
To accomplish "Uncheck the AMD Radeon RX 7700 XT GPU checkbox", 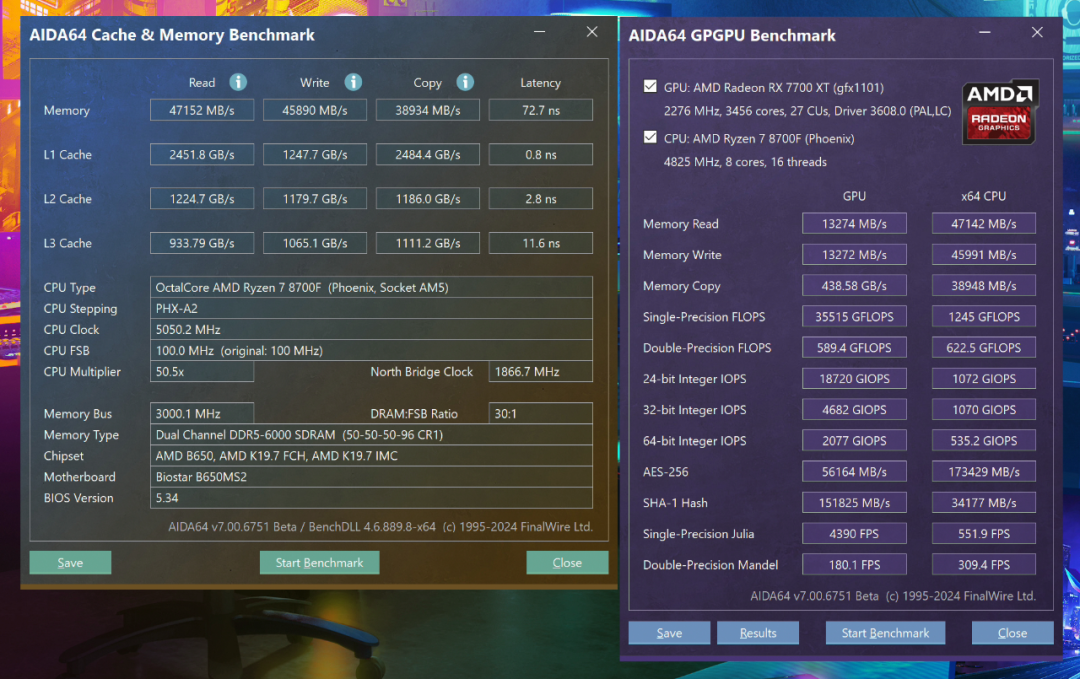I will point(650,86).
